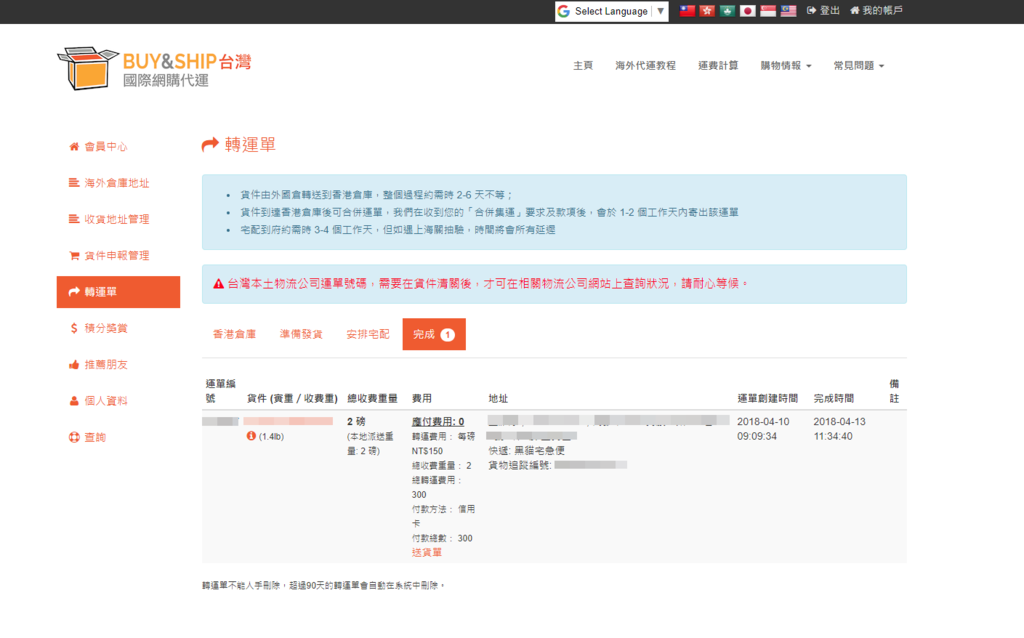Image resolution: width=1024 pixels, height=638 pixels.
Task: Open 積分獎賞 in the sidebar
Action: tap(105, 328)
